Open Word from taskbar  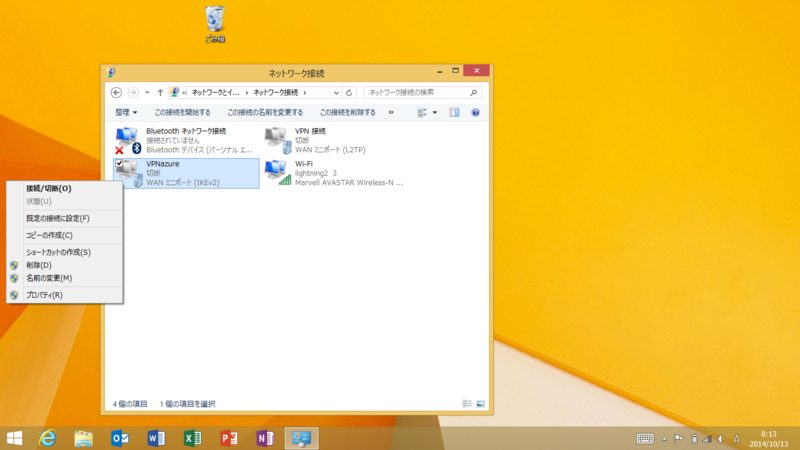coord(156,438)
